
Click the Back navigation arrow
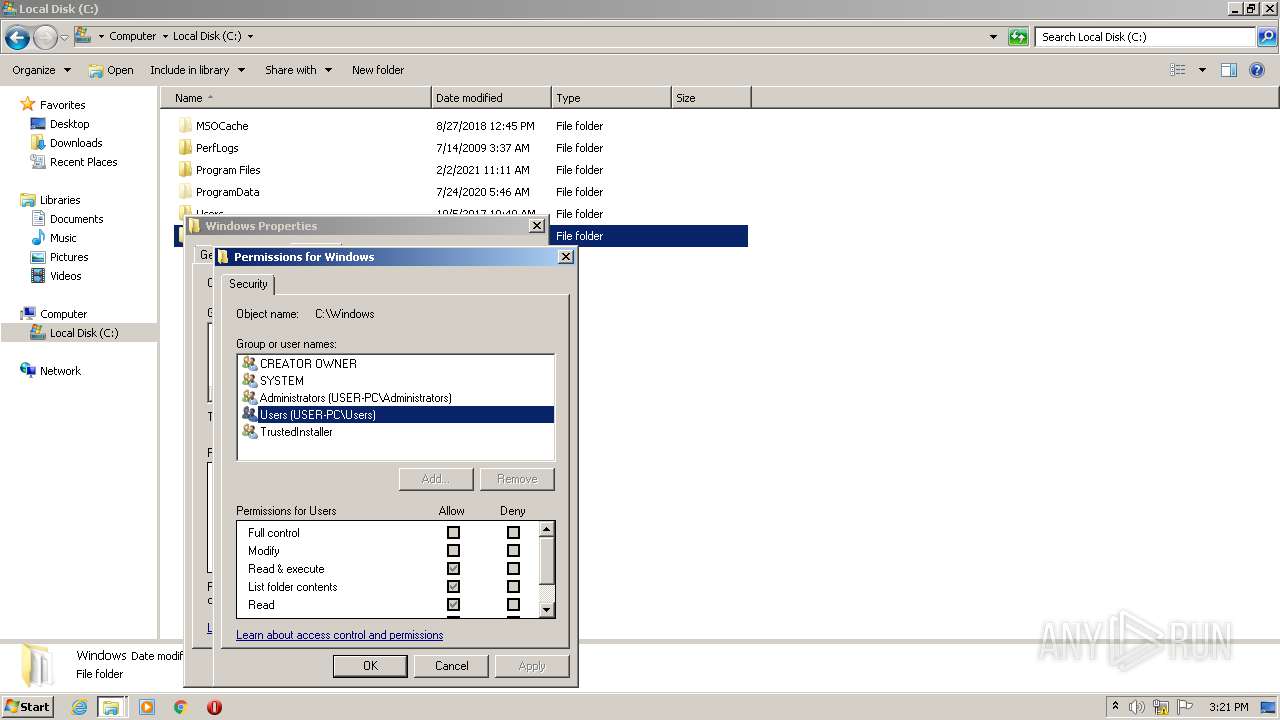tap(17, 38)
